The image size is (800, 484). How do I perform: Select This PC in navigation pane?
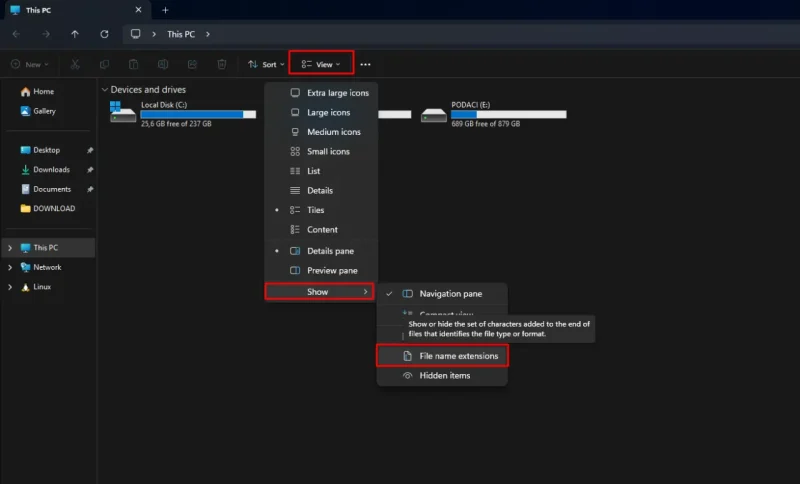coord(48,247)
